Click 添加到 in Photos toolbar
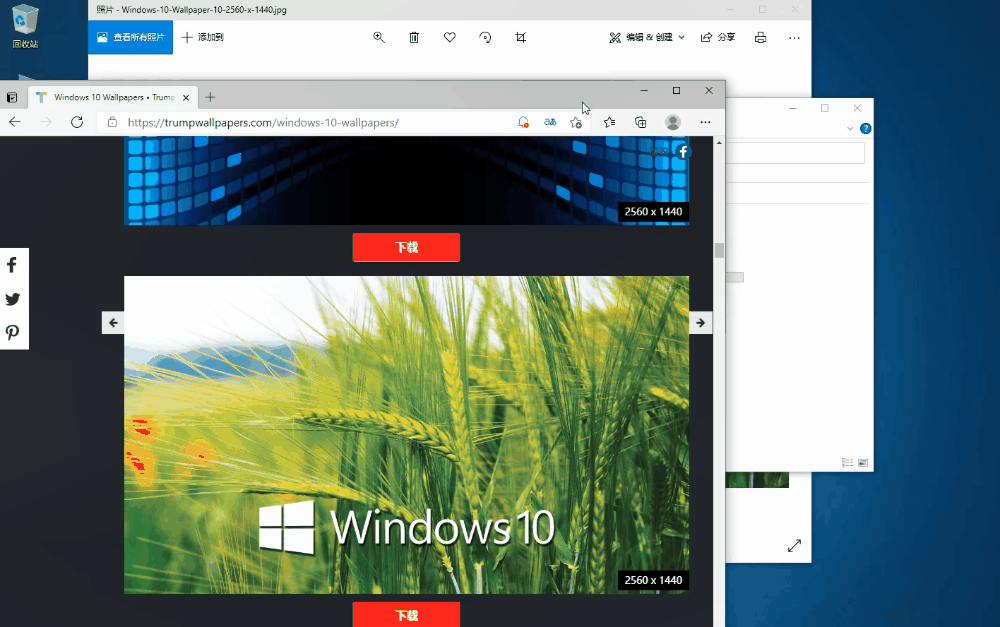 point(203,38)
